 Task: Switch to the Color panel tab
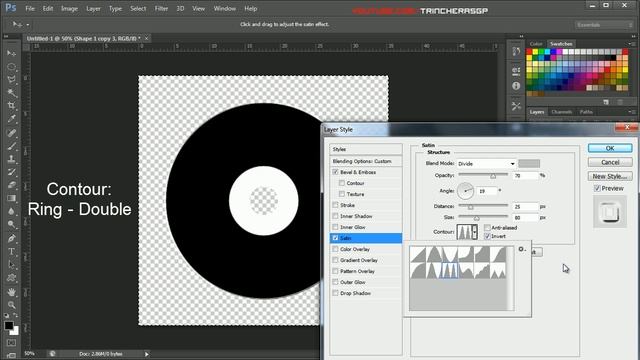pos(536,44)
